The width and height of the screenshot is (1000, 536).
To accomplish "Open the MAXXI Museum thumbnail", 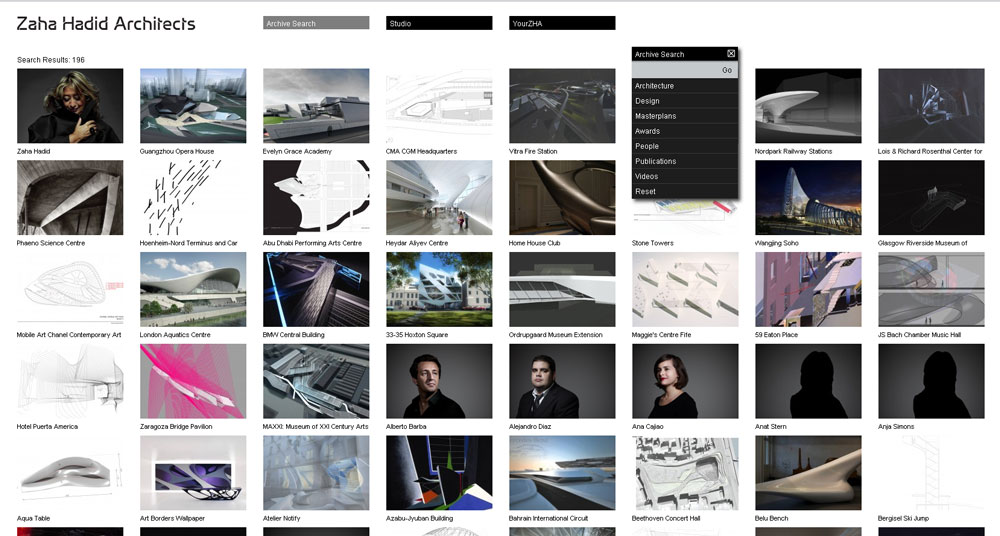I will tap(316, 382).
